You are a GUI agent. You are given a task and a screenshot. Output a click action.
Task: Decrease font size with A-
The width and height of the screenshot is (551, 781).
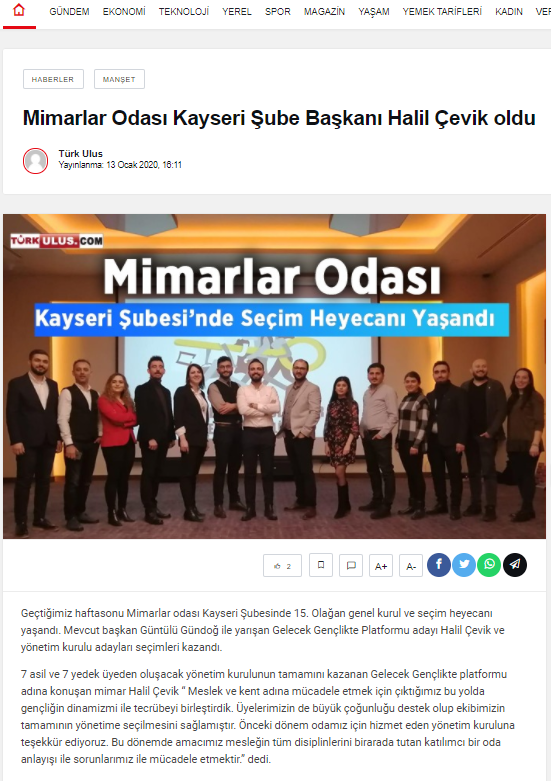tap(411, 565)
